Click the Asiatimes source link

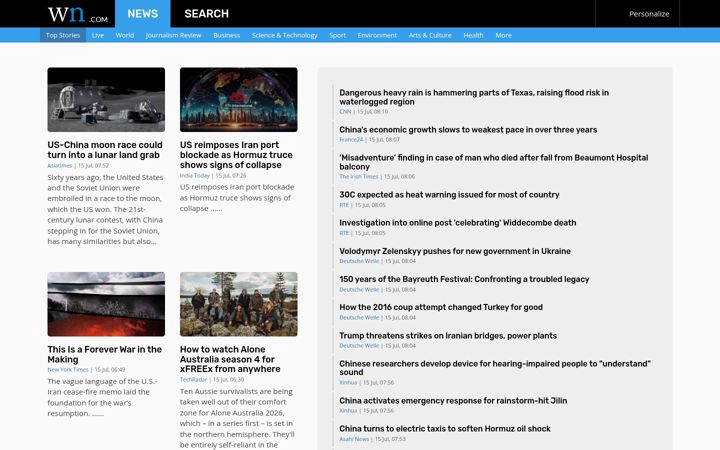coord(60,166)
